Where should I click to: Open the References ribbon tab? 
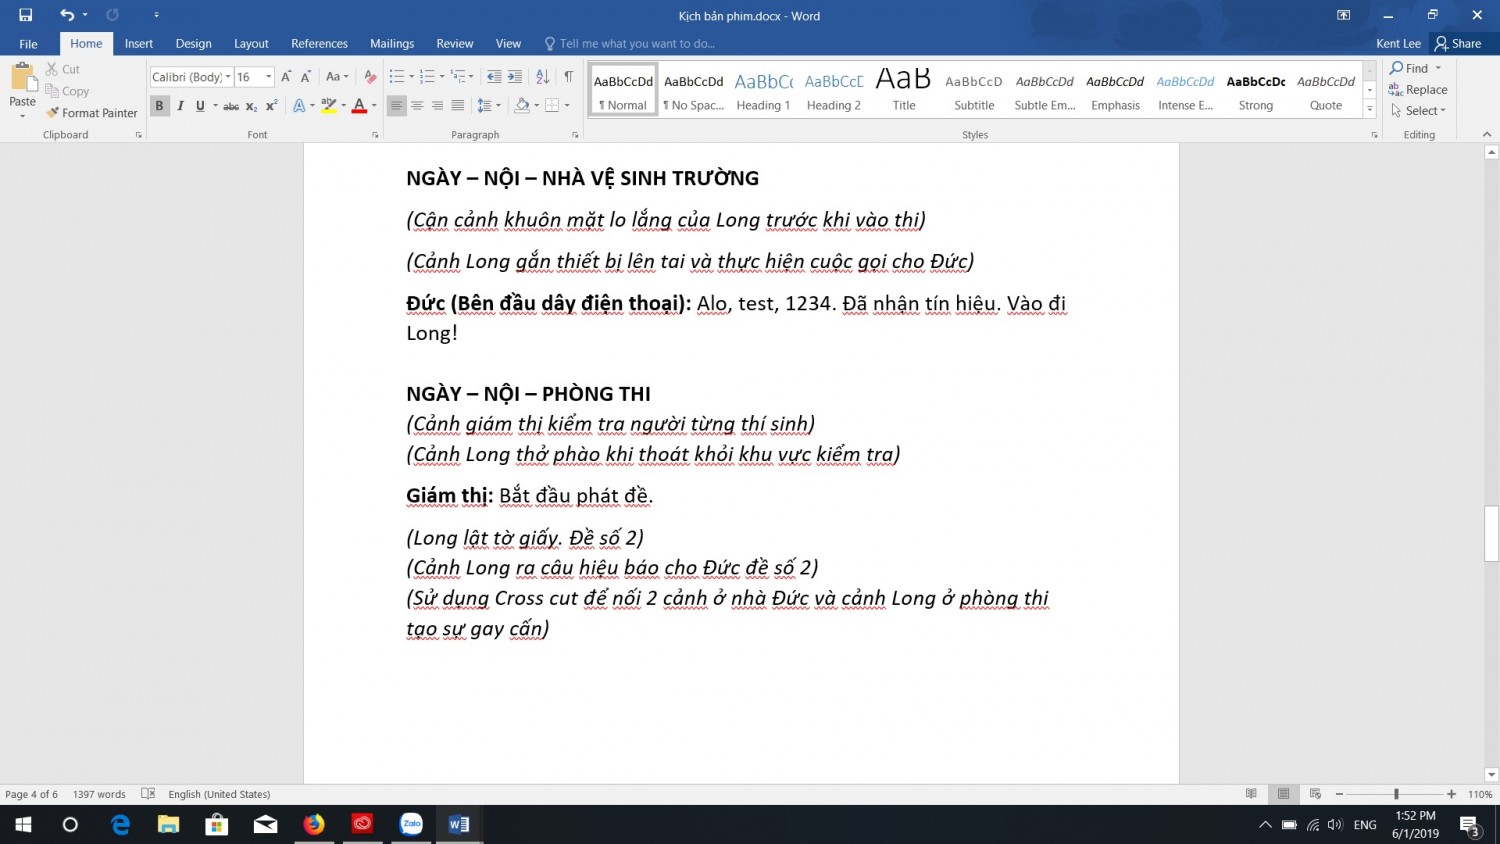pos(319,44)
